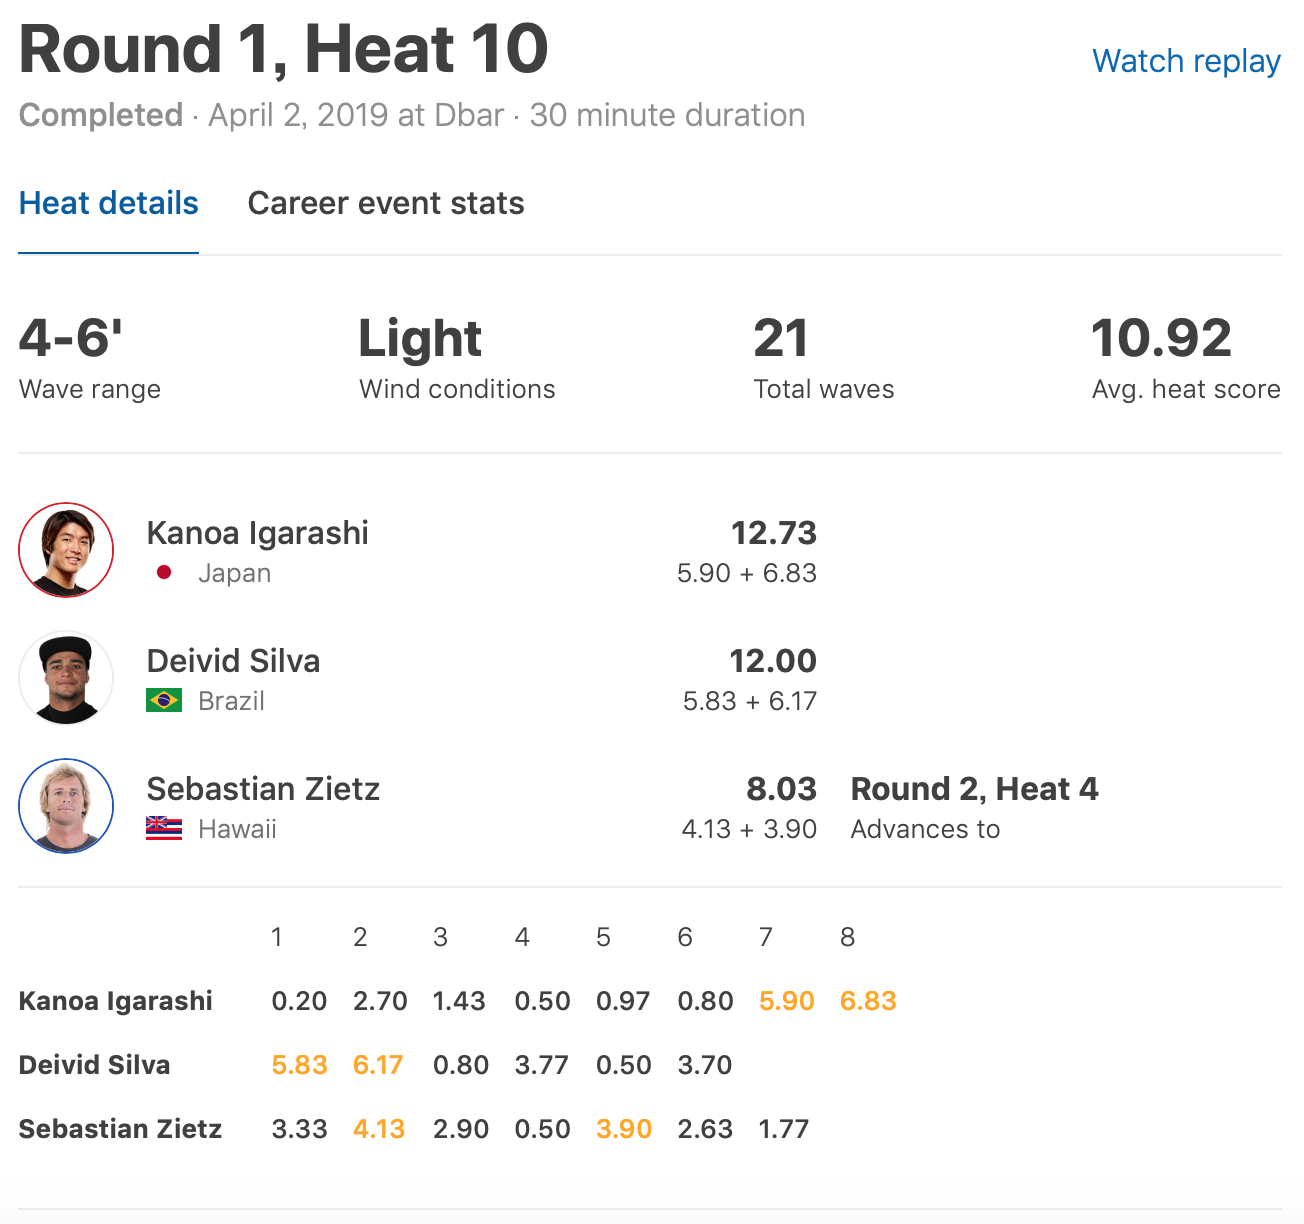Click Kanoa Igarashi's profile photo
Image resolution: width=1304 pixels, height=1224 pixels.
coord(66,550)
